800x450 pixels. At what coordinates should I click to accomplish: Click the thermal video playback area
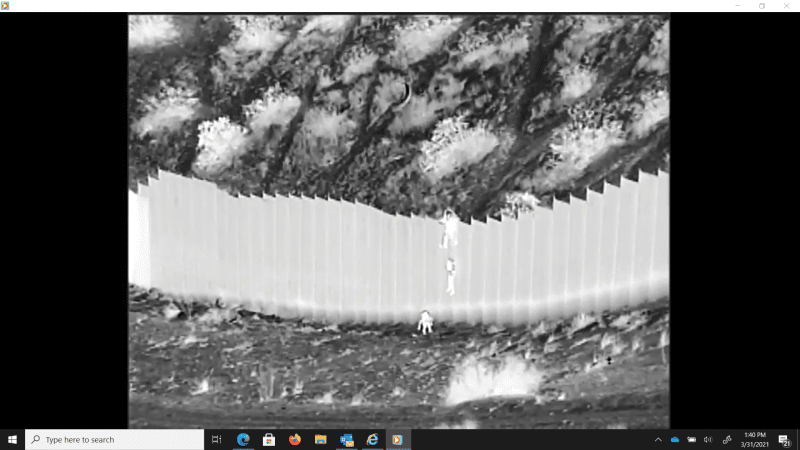[x=398, y=220]
